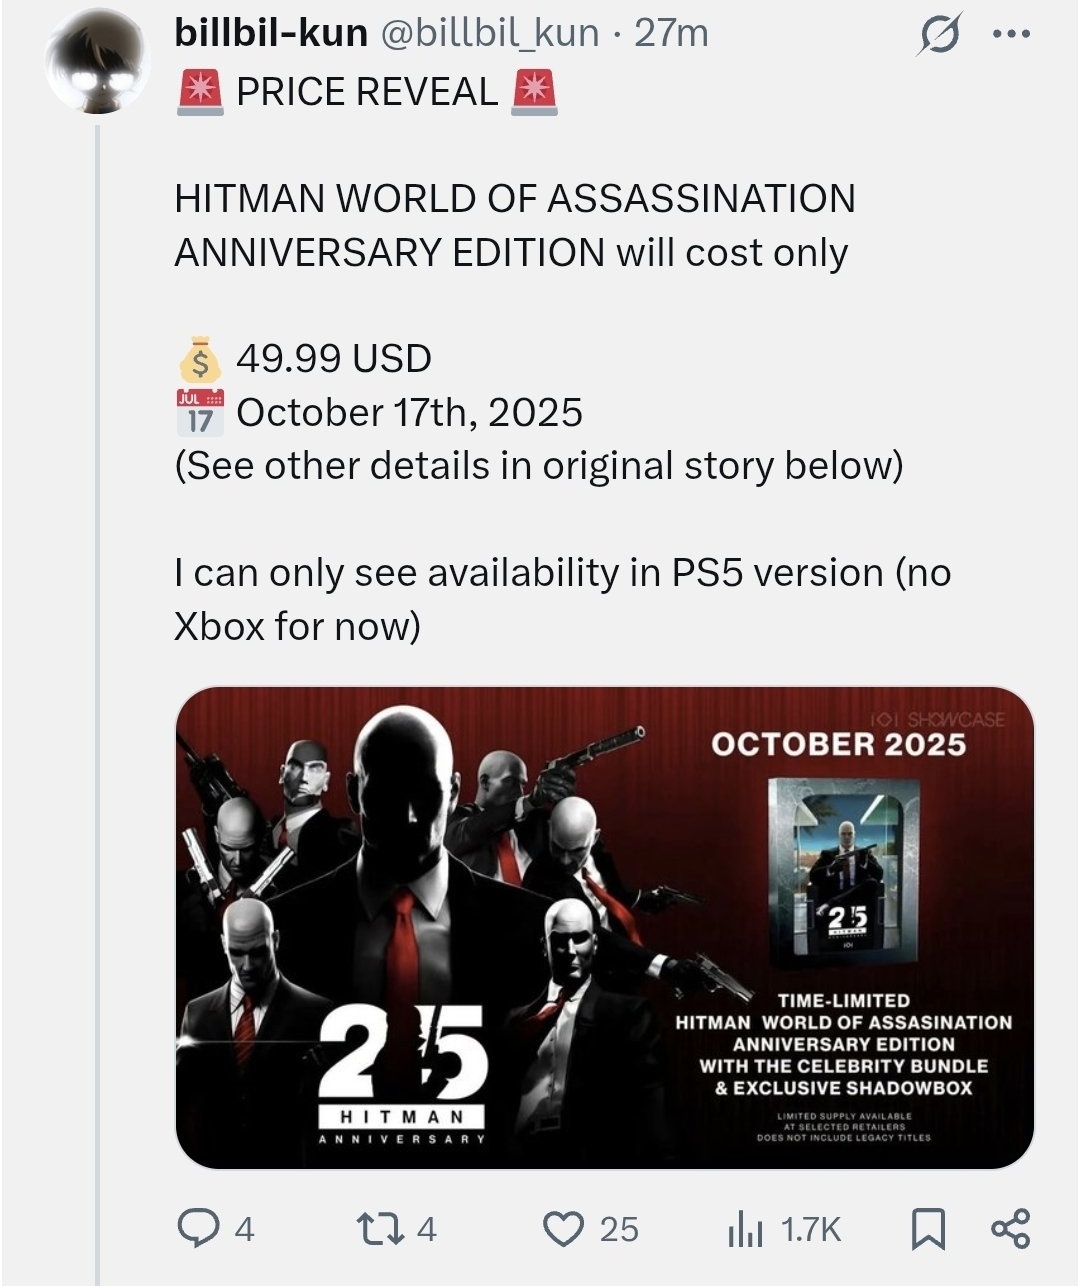1080x1286 pixels.
Task: Share the post via share icon
Action: pyautogui.click(x=1009, y=1228)
